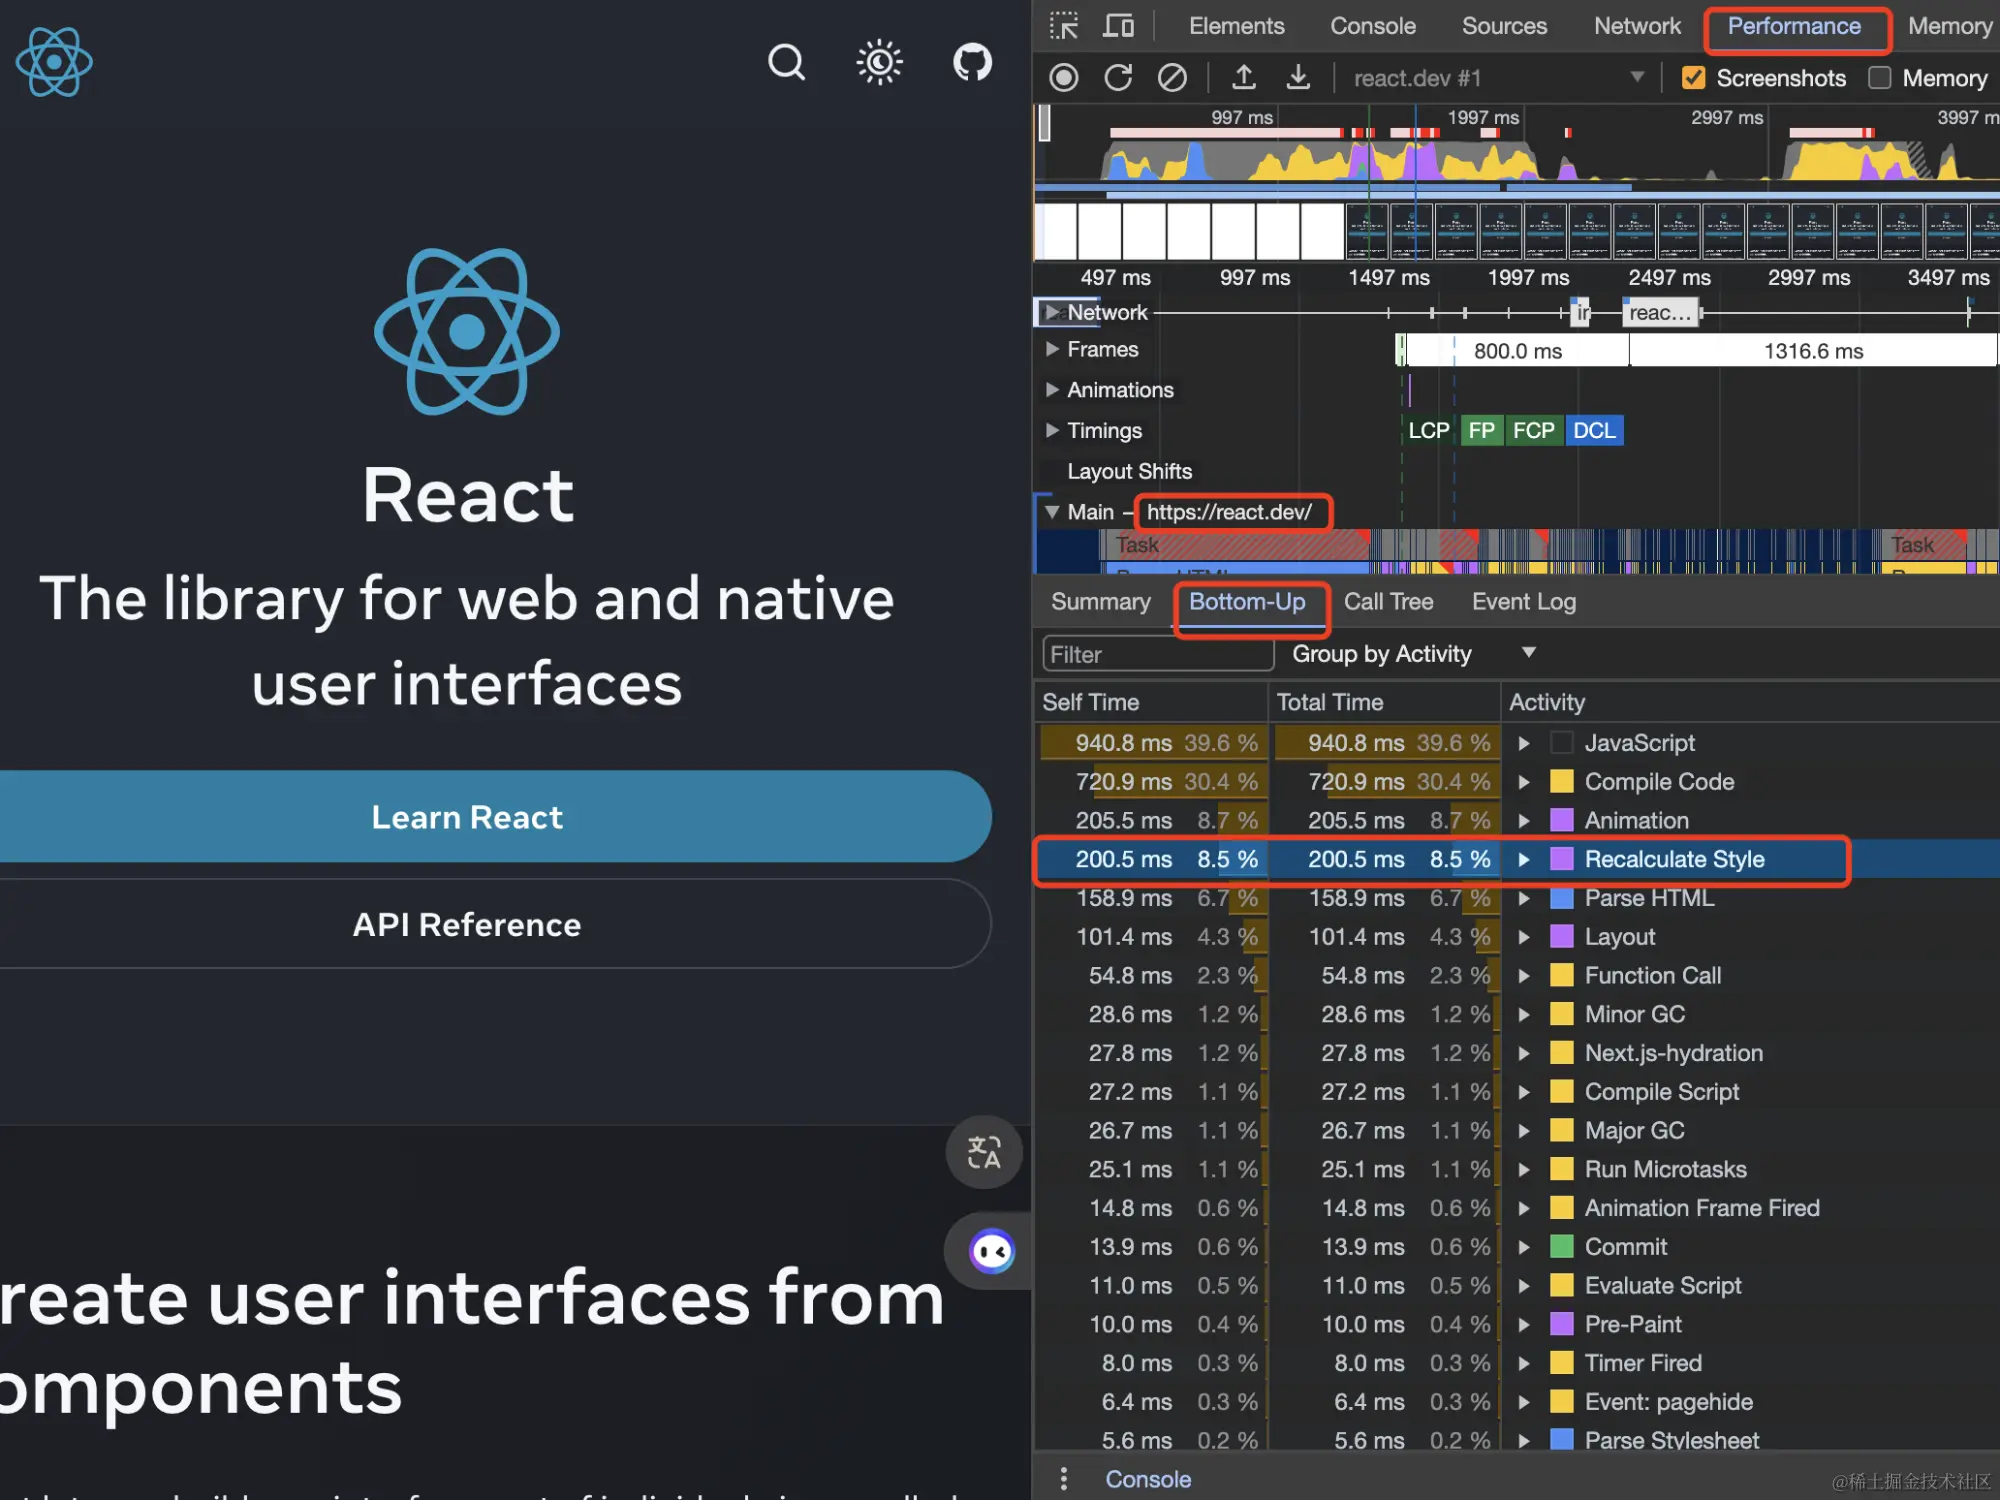
Task: Switch to the Sources panel tab
Action: pos(1504,26)
